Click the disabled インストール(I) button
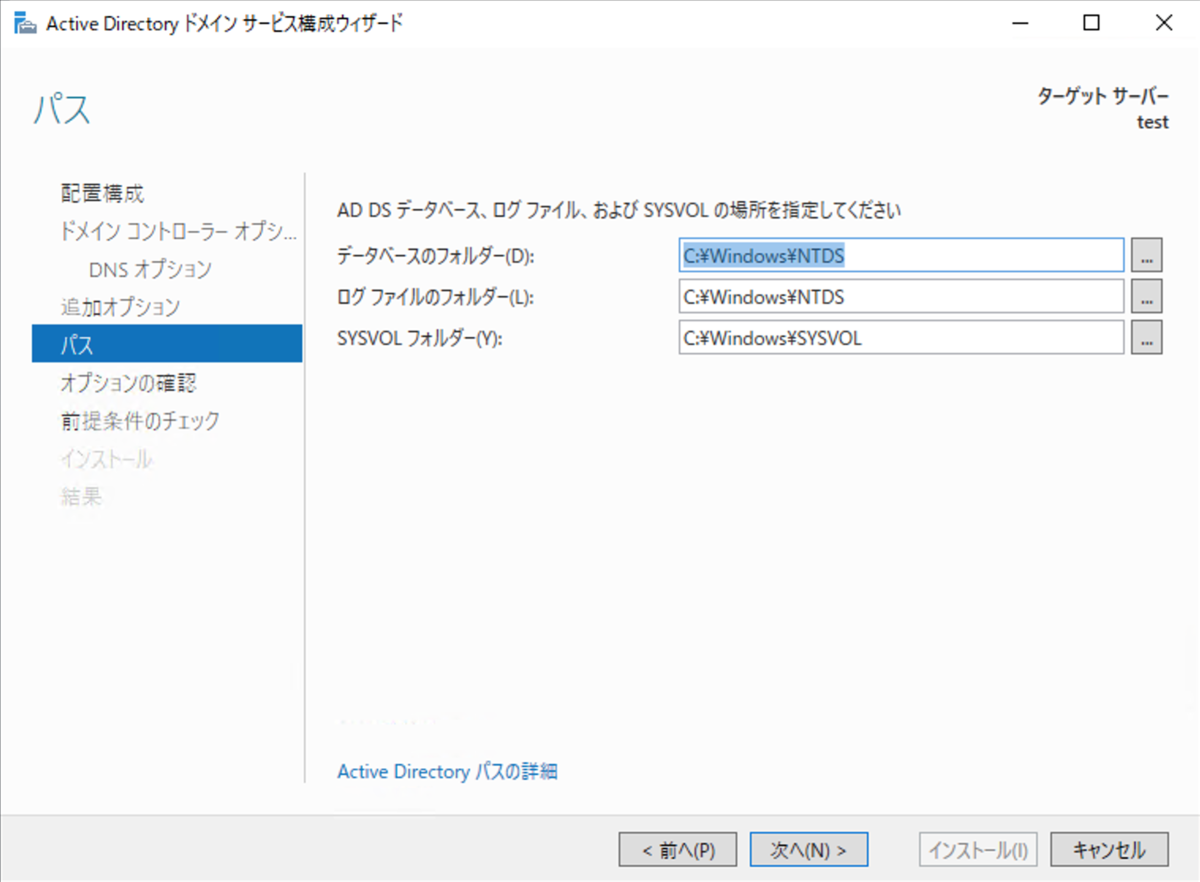The width and height of the screenshot is (1200, 882). tap(977, 849)
